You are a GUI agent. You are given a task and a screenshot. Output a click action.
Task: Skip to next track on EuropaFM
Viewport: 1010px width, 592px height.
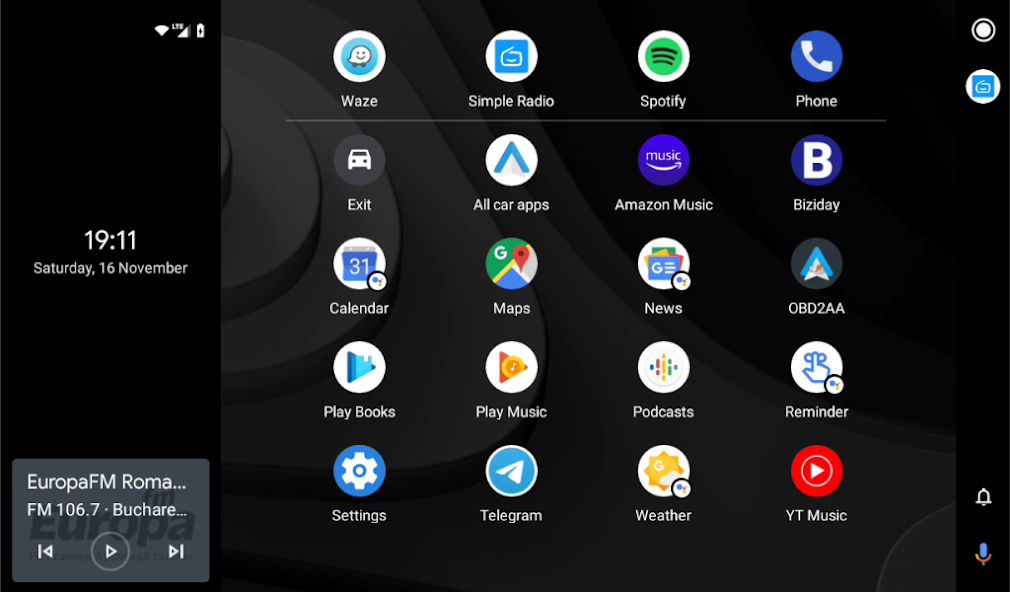coord(176,550)
